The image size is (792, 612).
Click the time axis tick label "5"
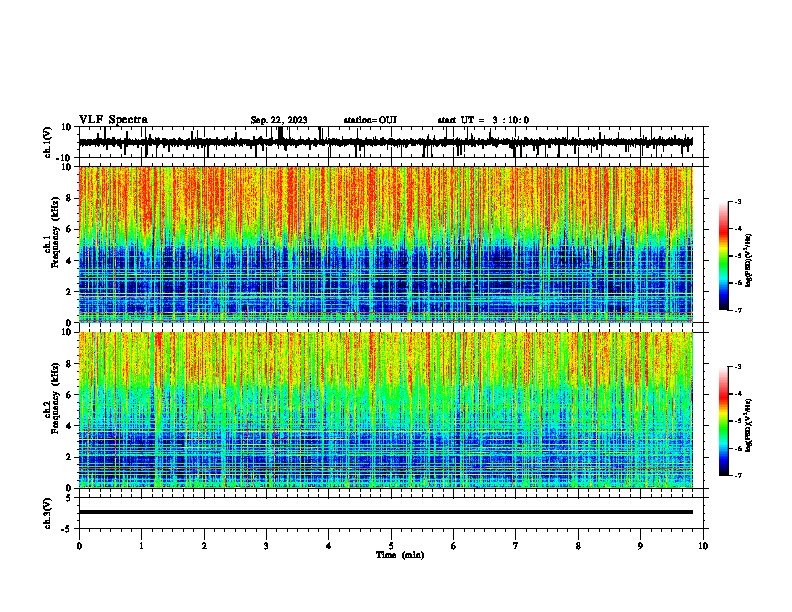391,546
